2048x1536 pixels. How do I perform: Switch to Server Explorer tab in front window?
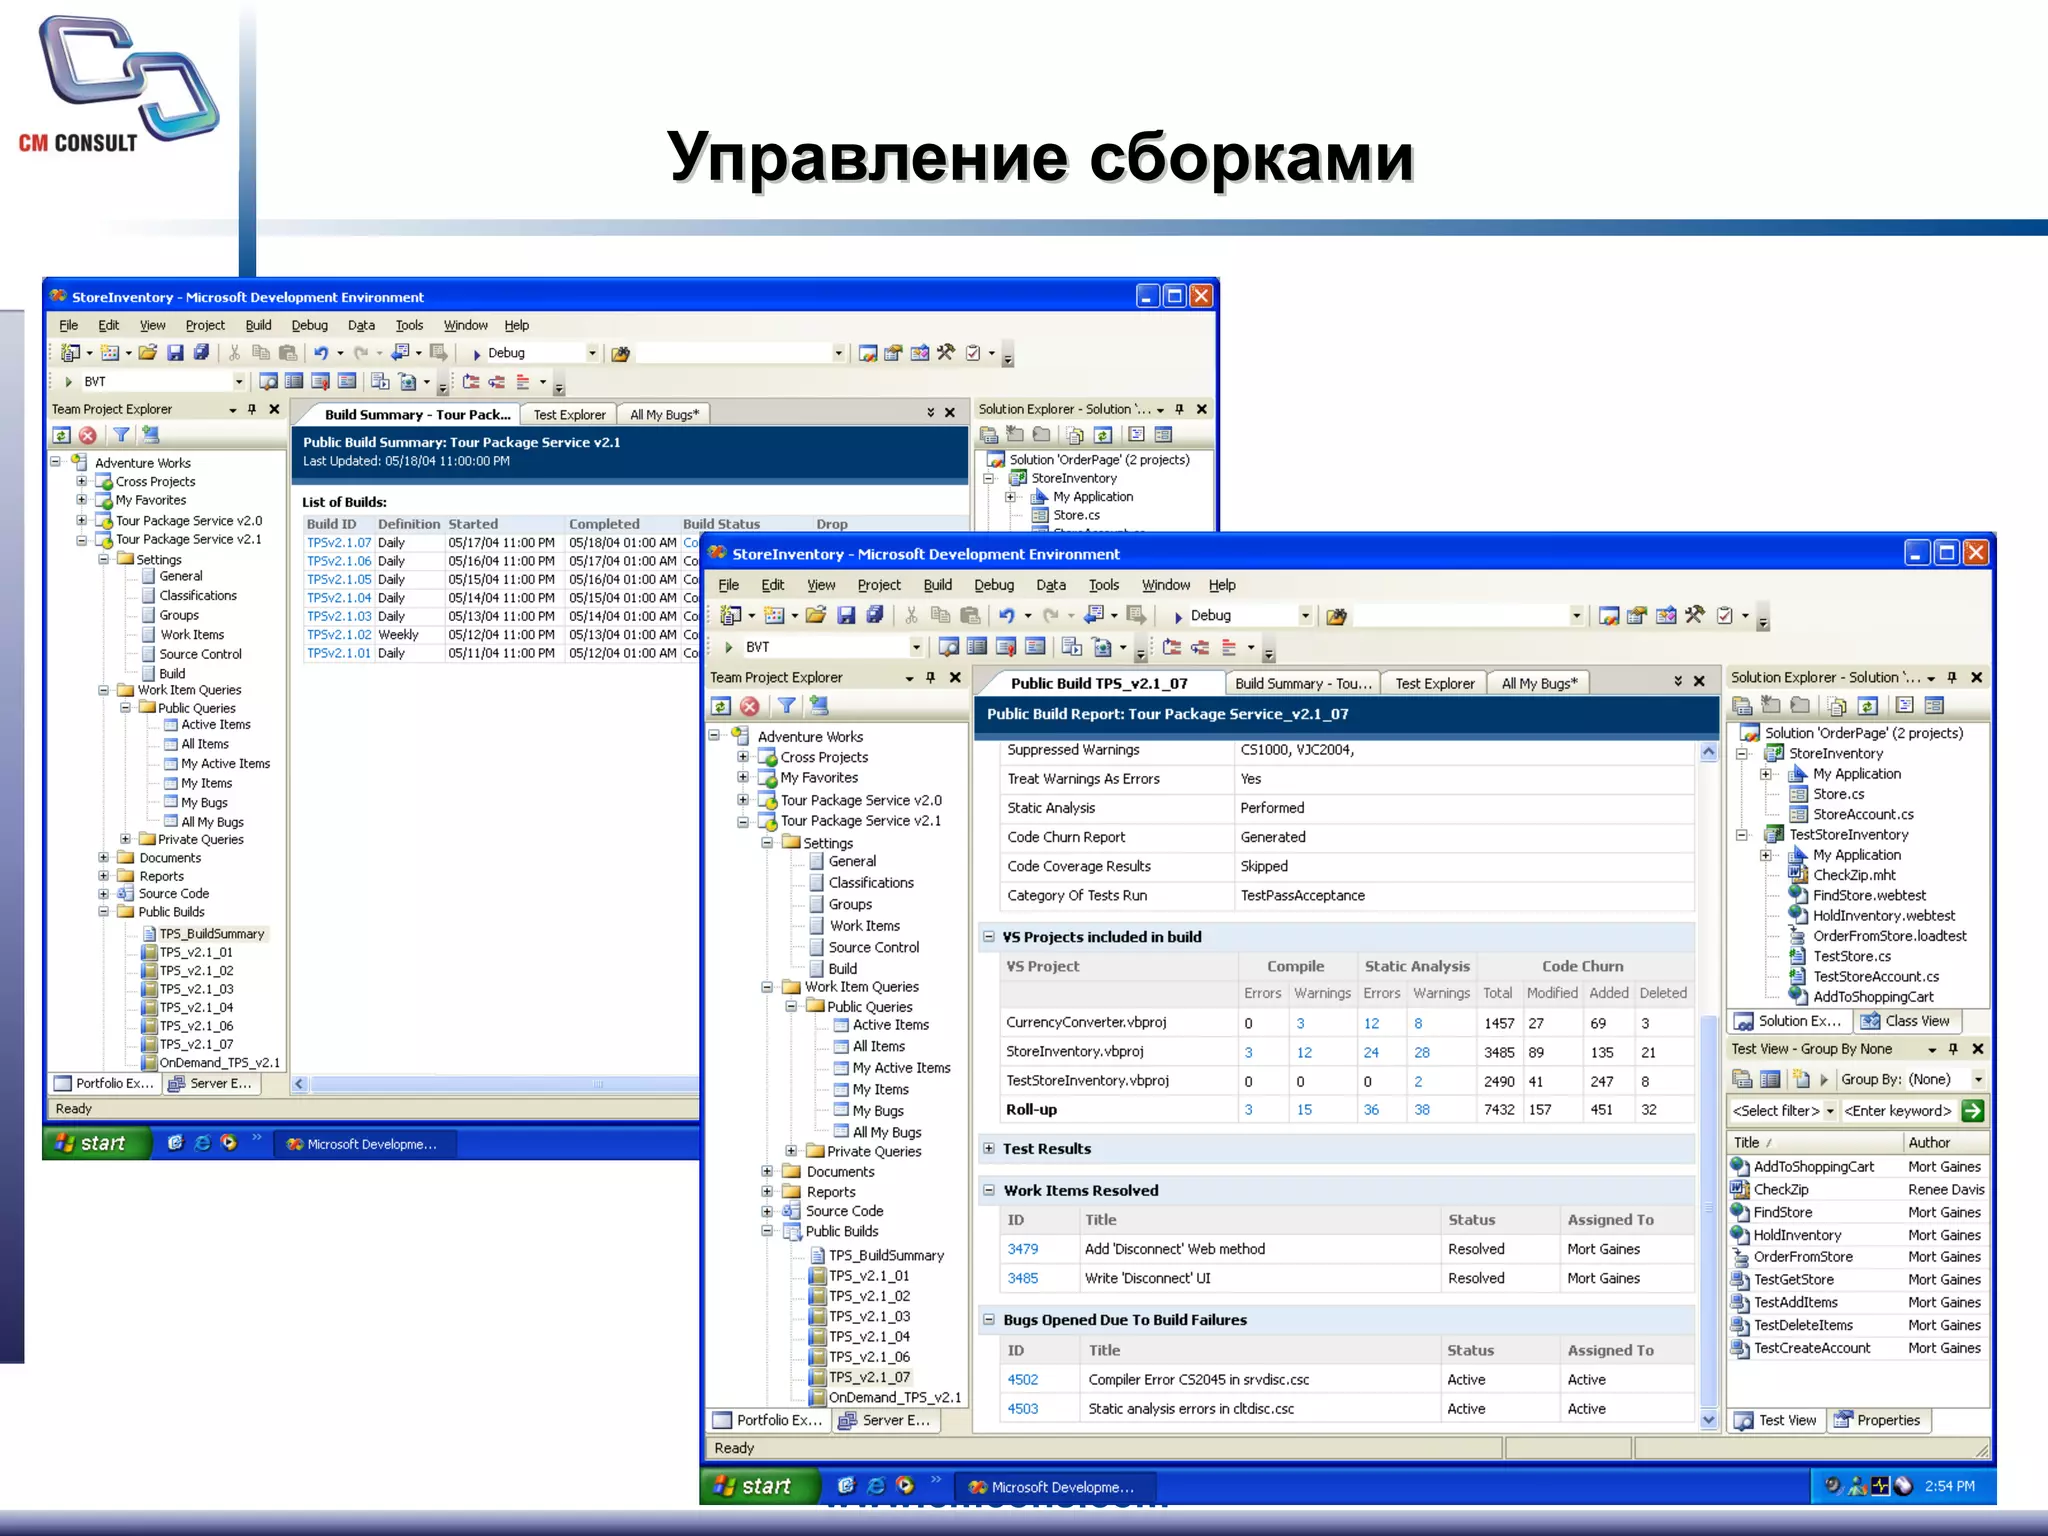pyautogui.click(x=886, y=1420)
